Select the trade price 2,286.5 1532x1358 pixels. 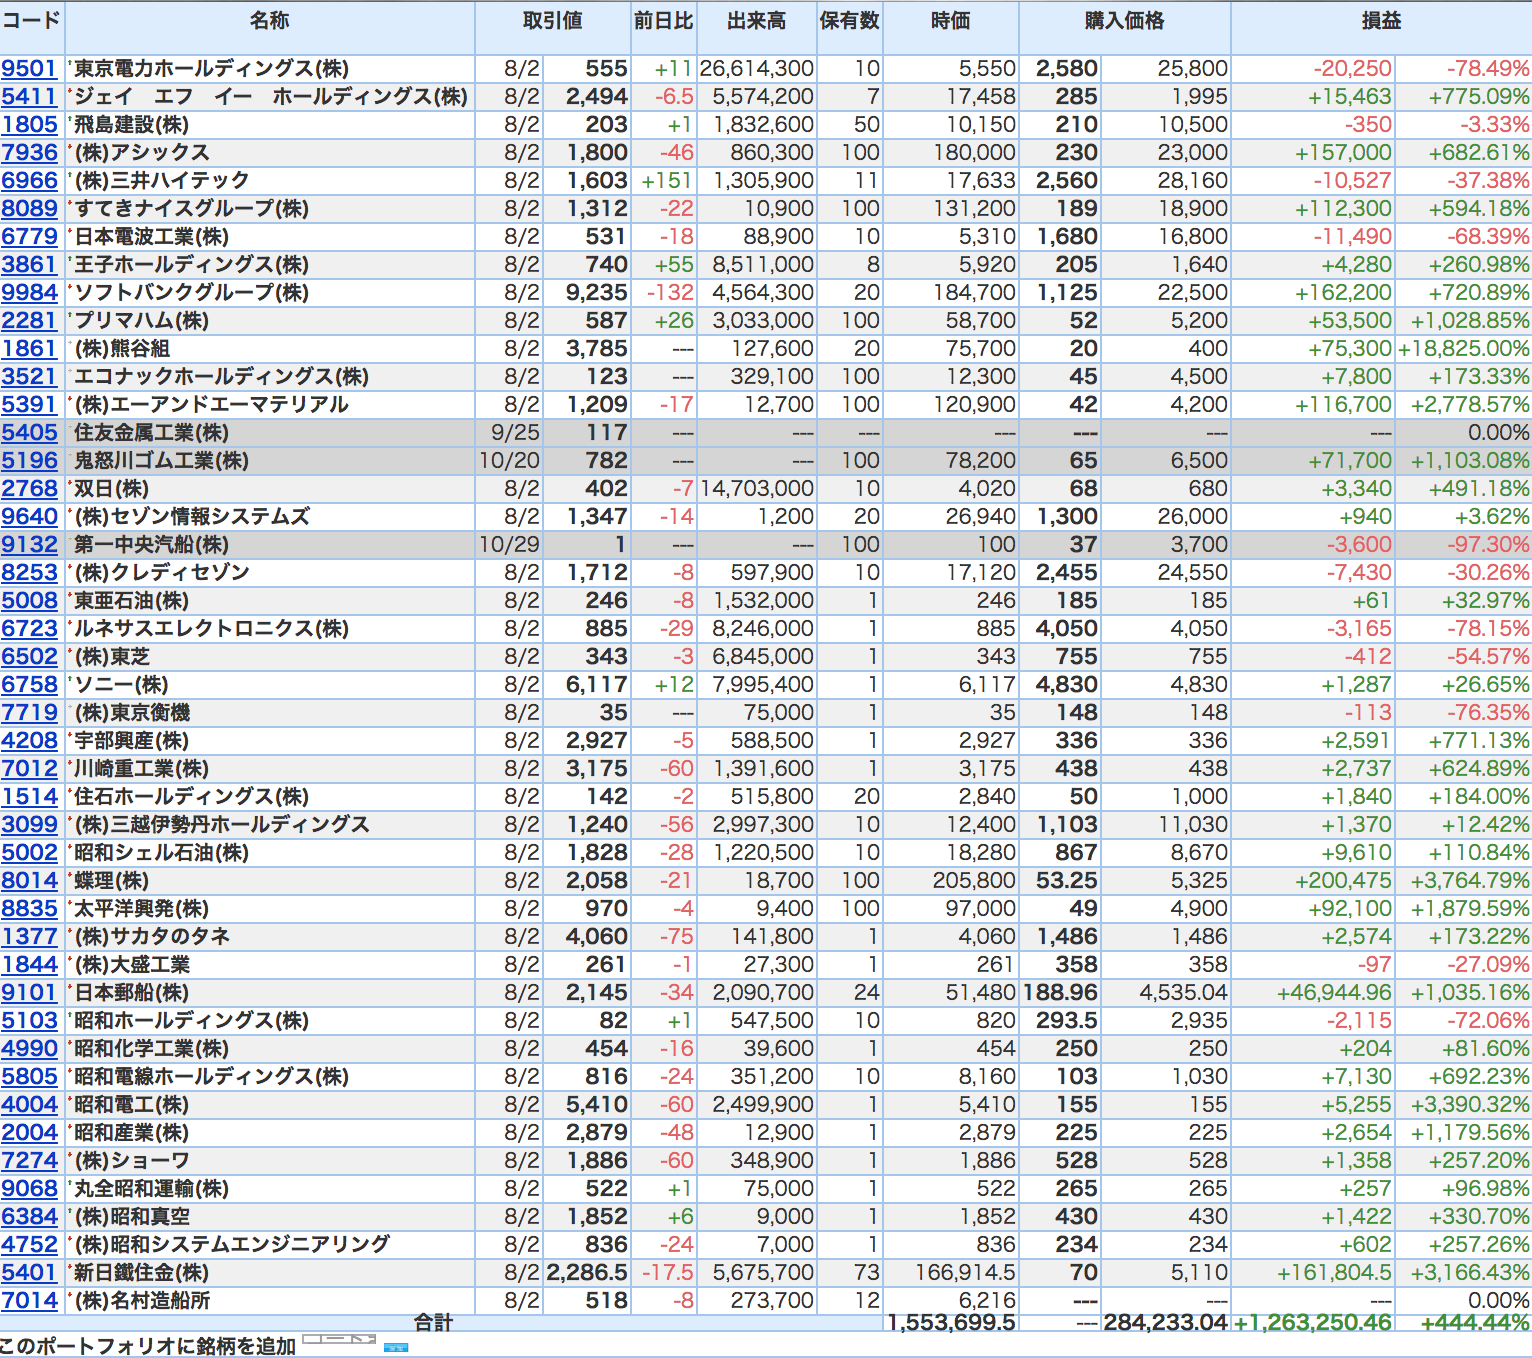587,1272
